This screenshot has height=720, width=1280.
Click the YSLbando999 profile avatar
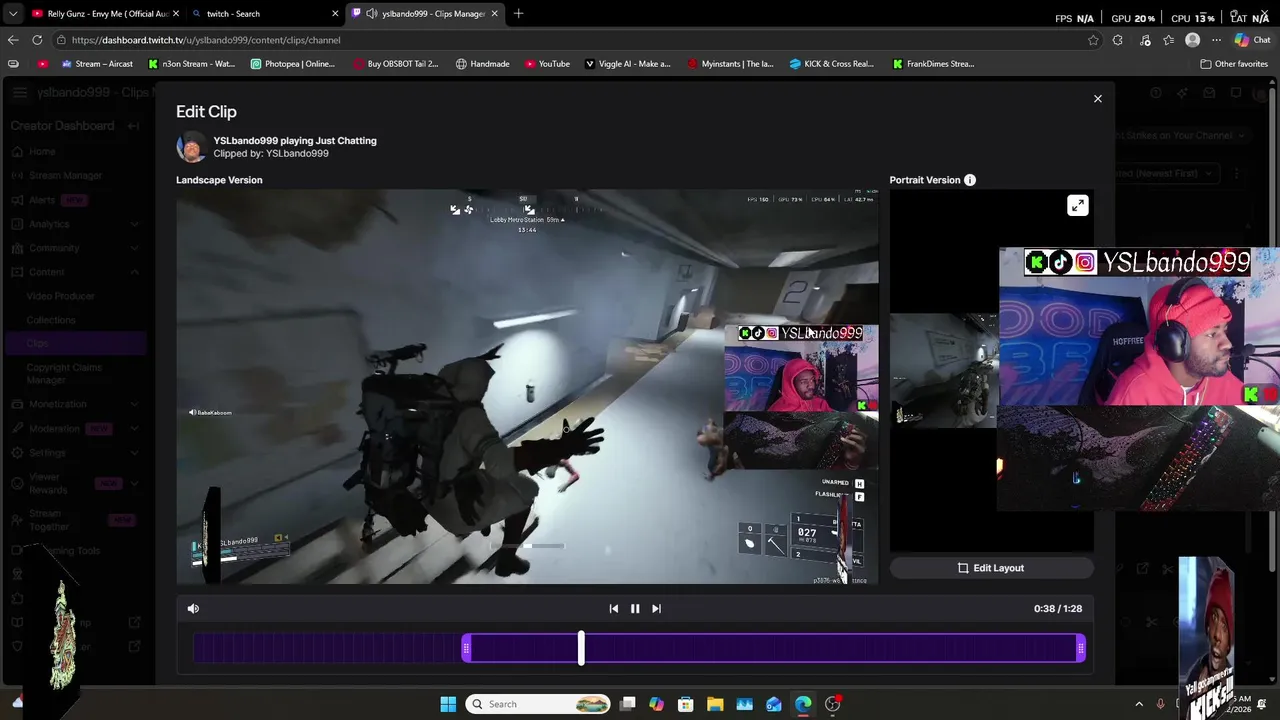[191, 147]
